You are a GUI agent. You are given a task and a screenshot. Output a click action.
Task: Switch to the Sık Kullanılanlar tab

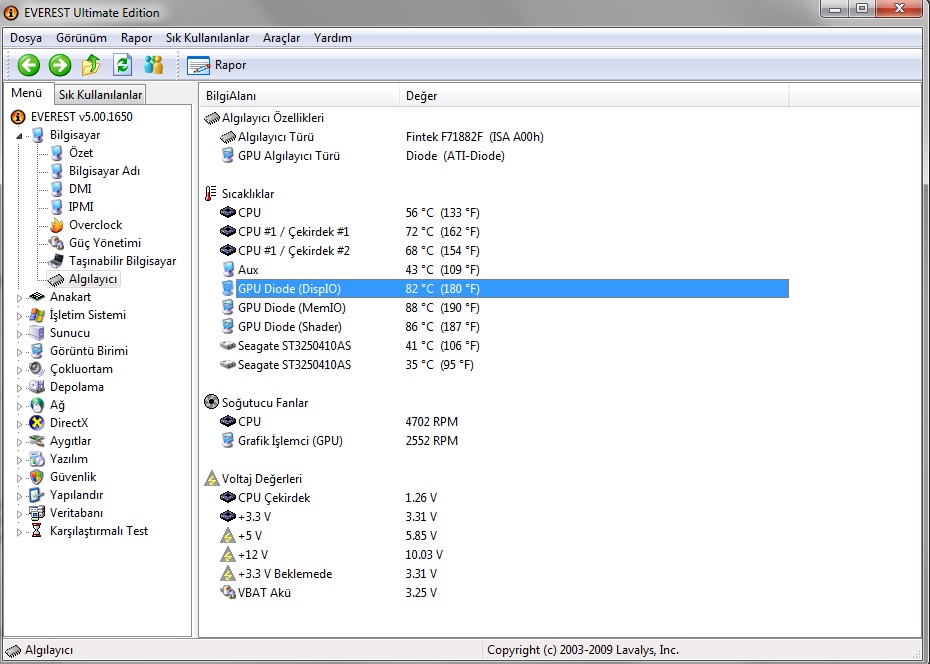(x=100, y=95)
